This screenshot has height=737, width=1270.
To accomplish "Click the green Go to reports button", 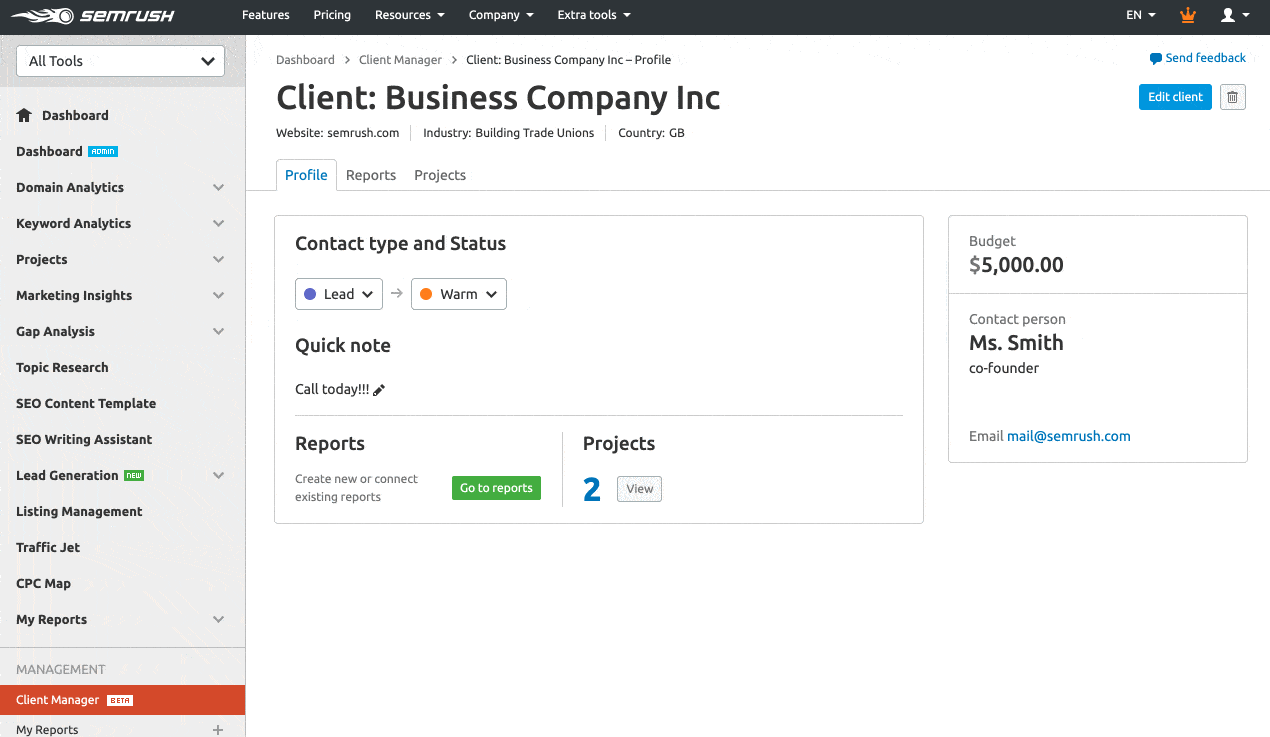I will (x=496, y=488).
